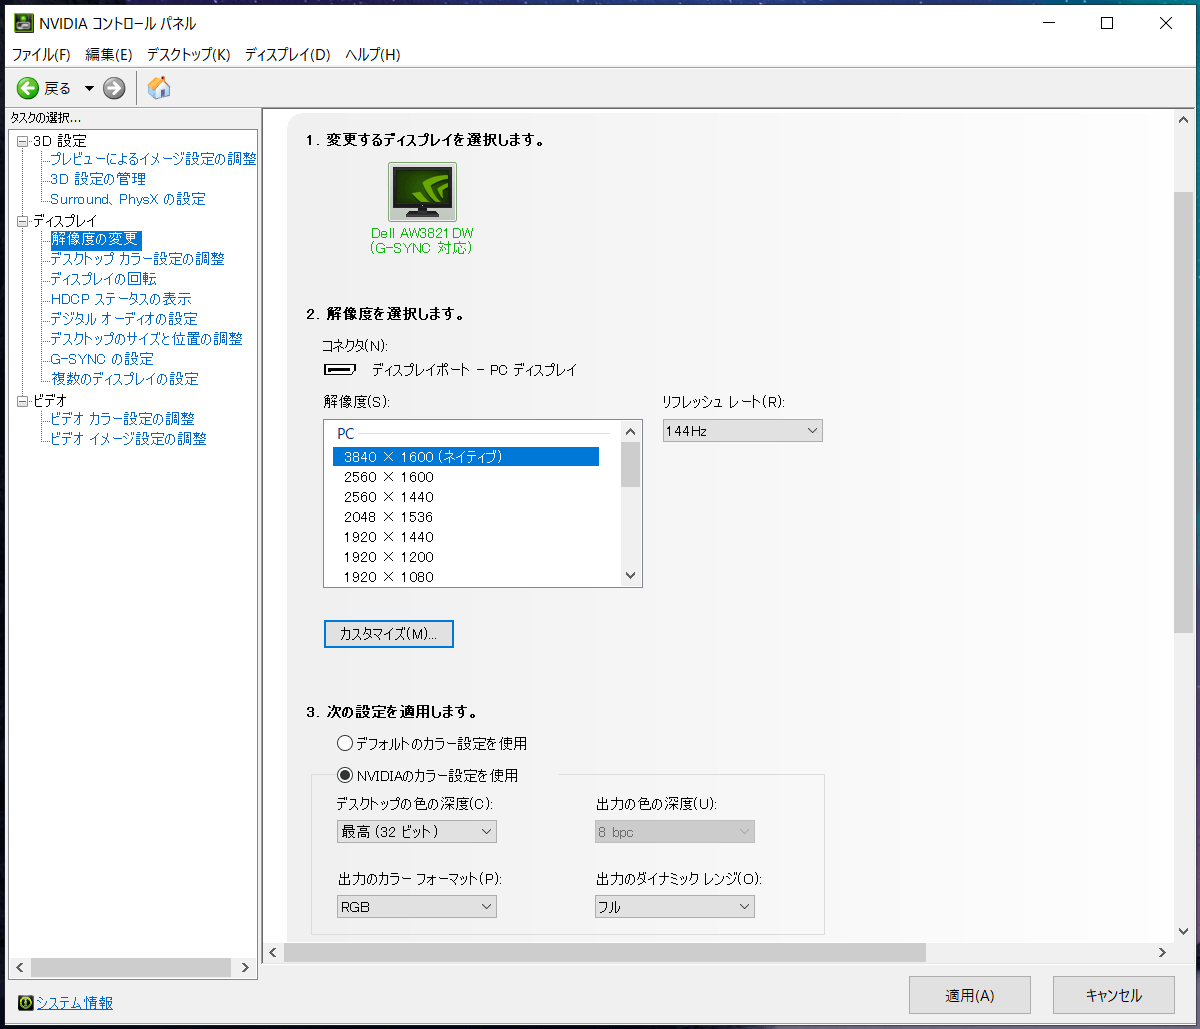
Task: Click the resolution list scroll up arrow
Action: click(x=630, y=431)
